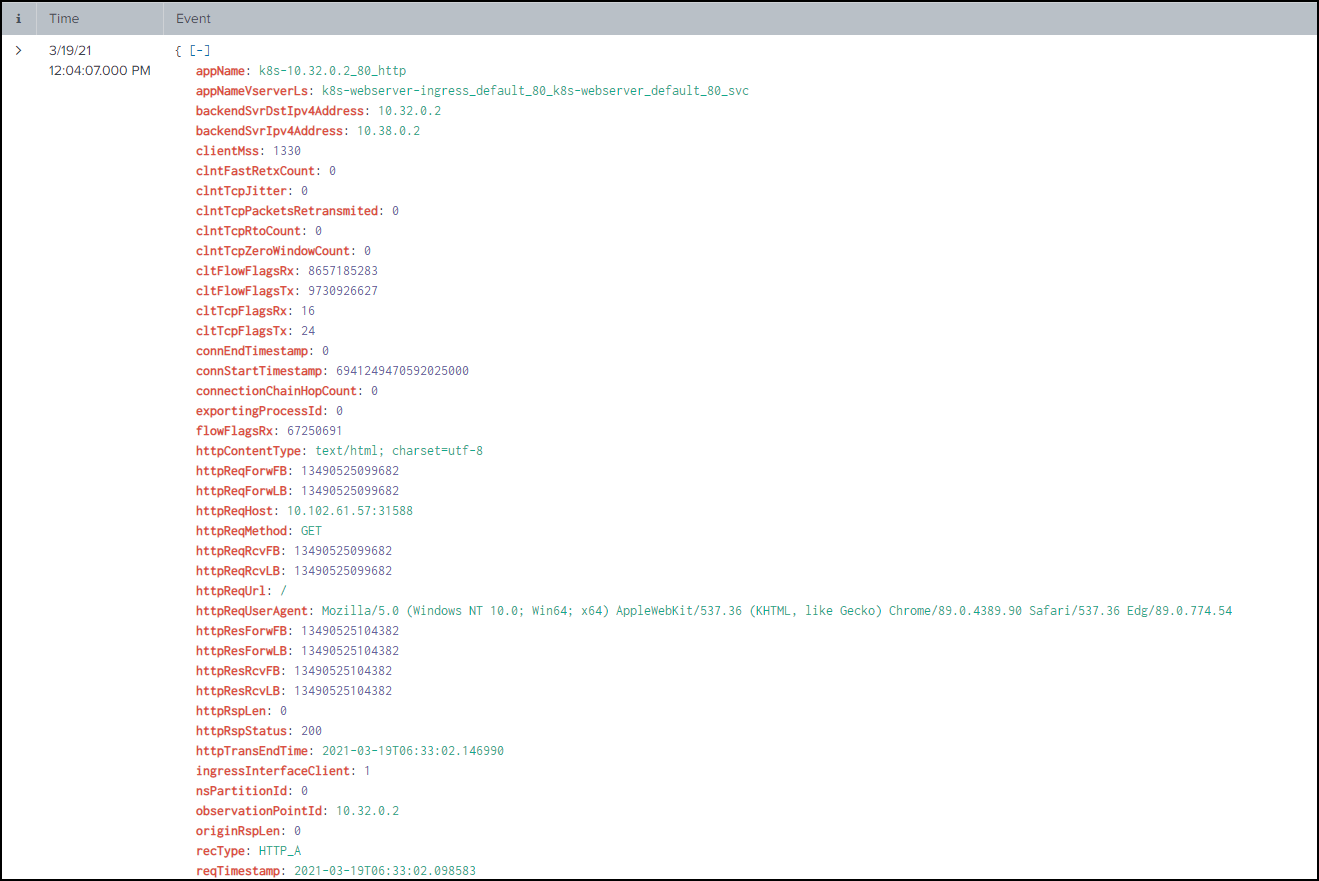
Task: Select the httpReqForwFB field name
Action: (x=241, y=471)
